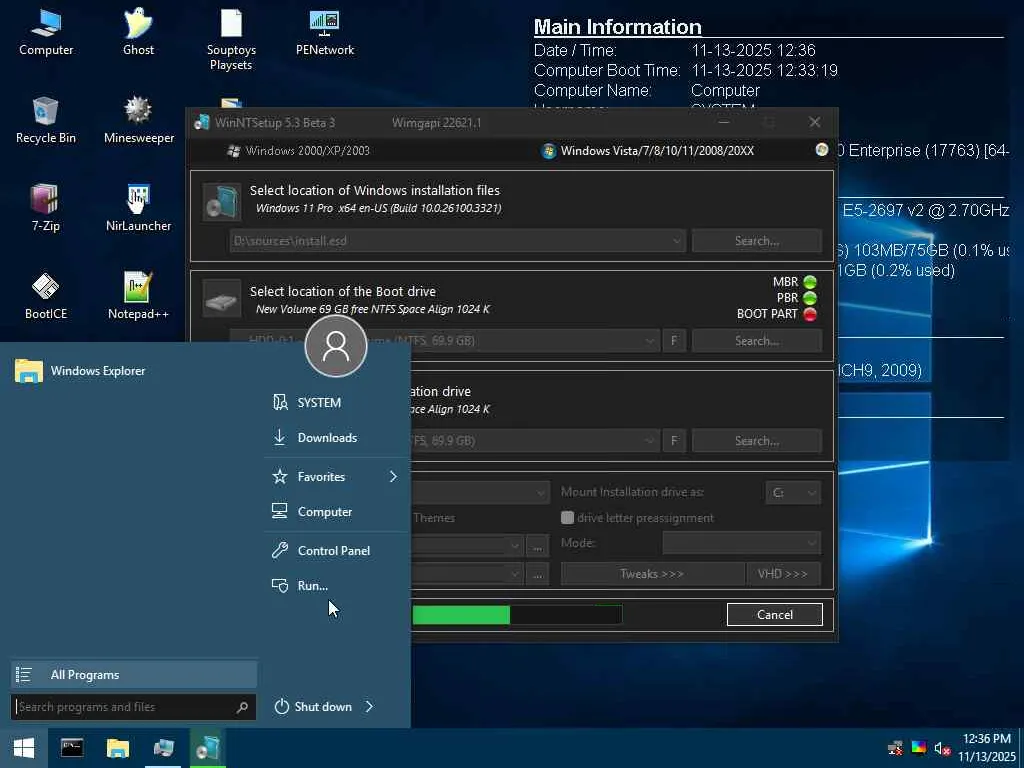Launch Notepad++ from the desktop
Screen dimensions: 1024x768
[x=138, y=297]
